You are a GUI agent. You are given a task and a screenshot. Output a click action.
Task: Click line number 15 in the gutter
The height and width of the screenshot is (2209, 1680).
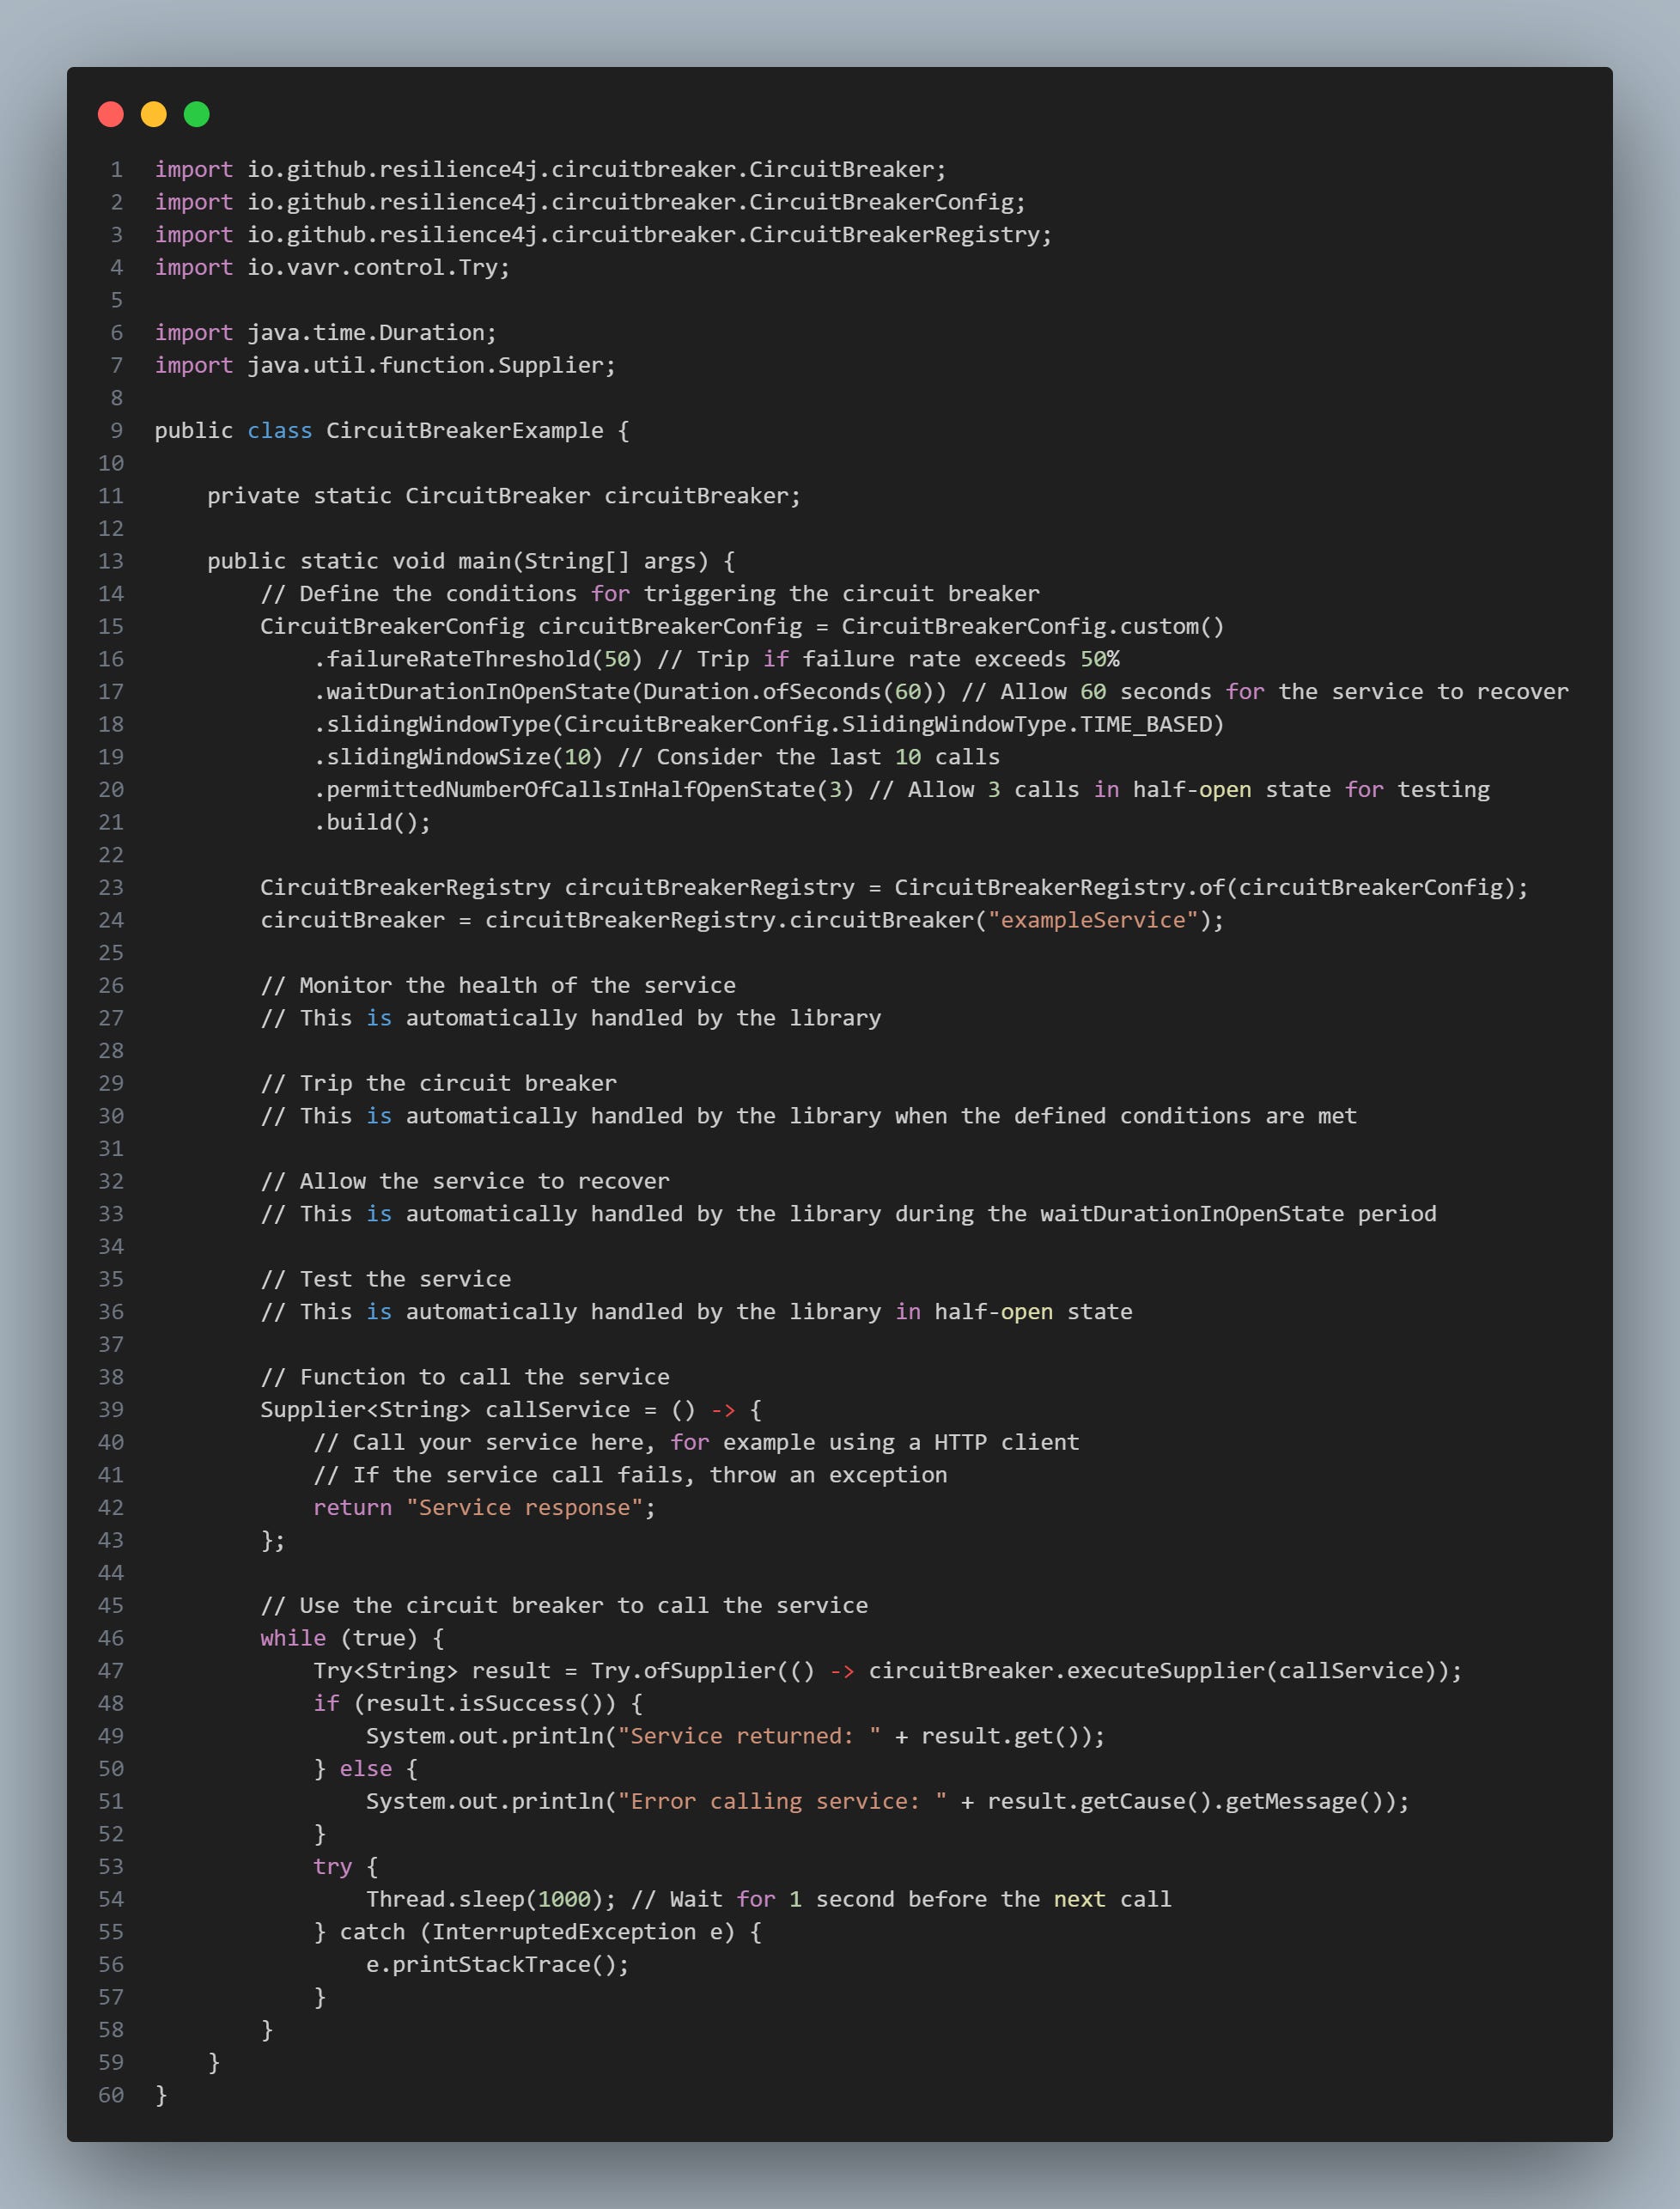111,626
